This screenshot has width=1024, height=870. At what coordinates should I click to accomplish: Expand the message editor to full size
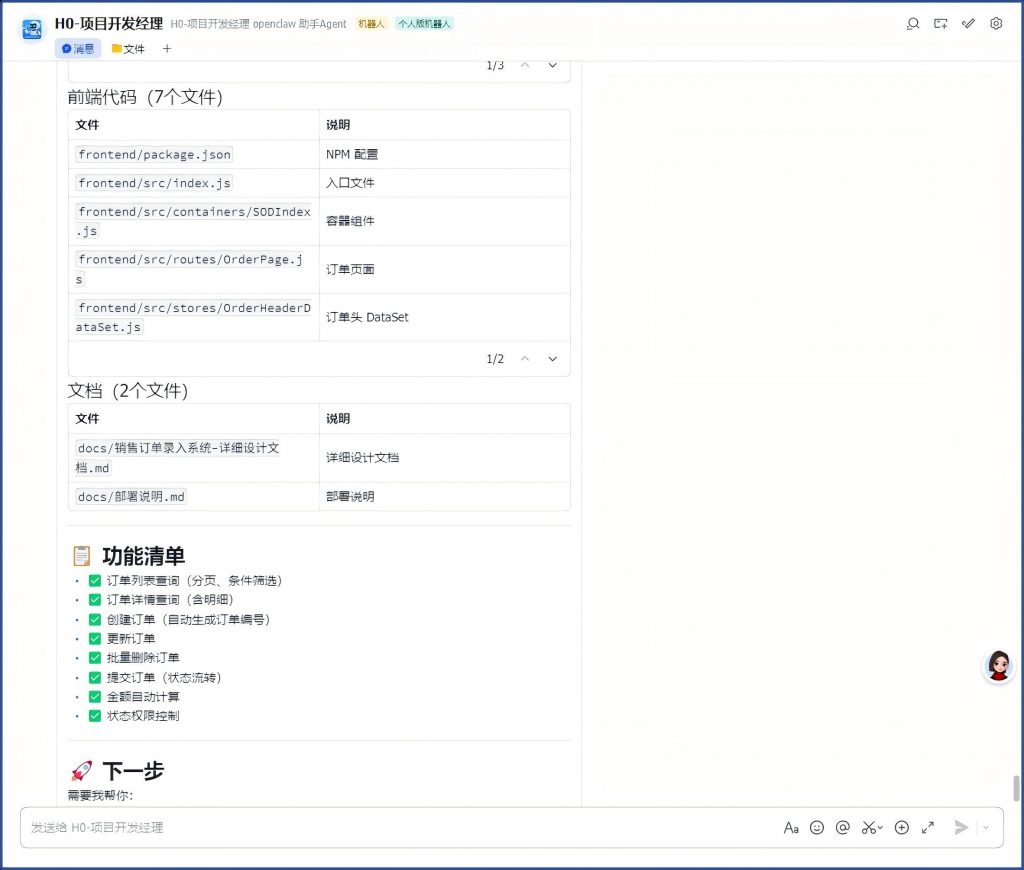928,828
